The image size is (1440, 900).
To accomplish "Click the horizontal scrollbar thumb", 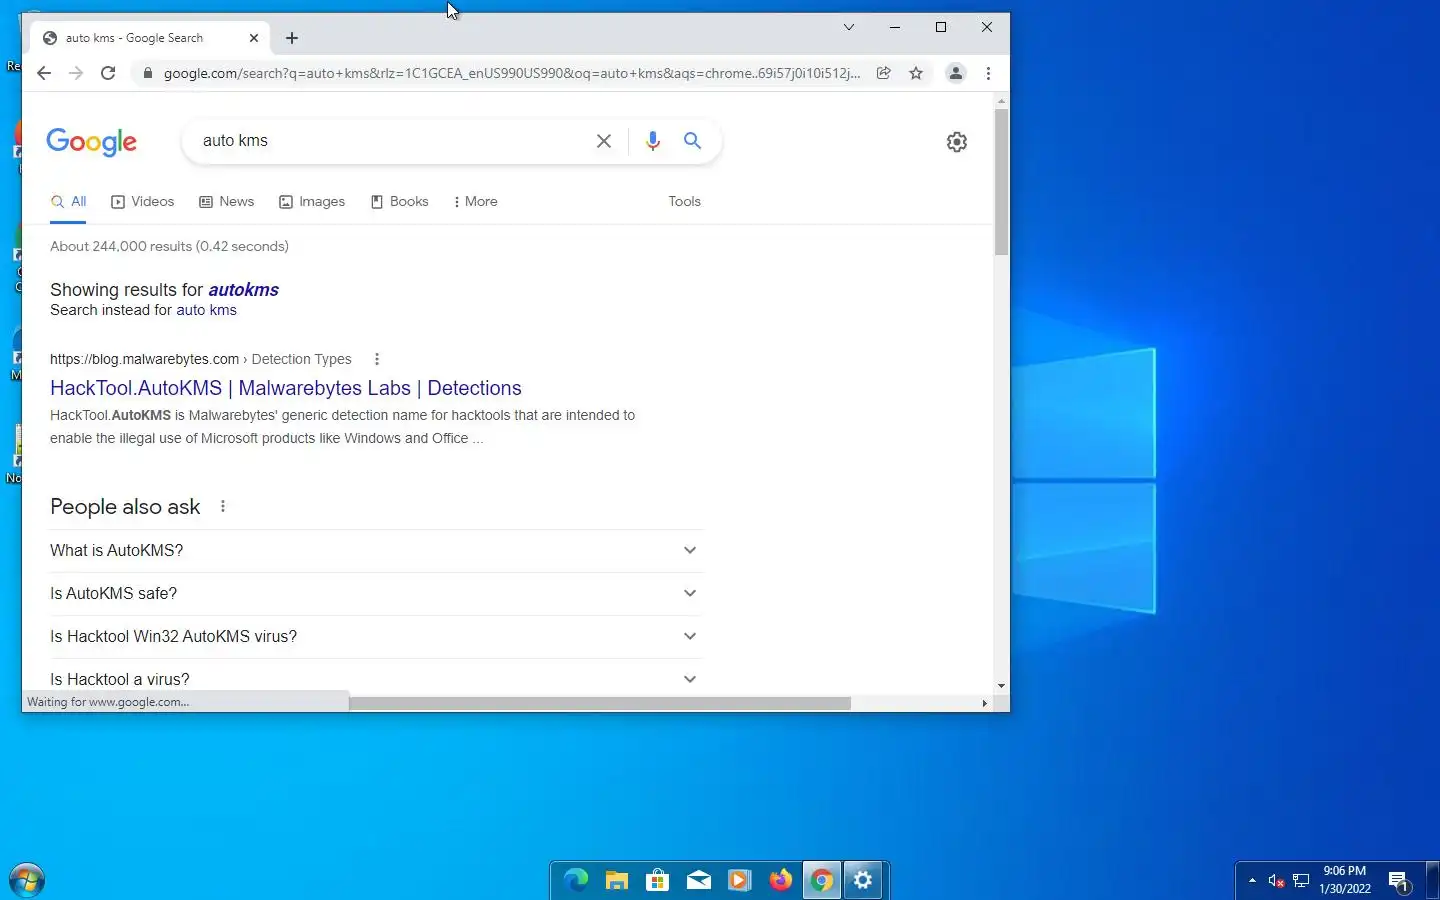I will (600, 703).
